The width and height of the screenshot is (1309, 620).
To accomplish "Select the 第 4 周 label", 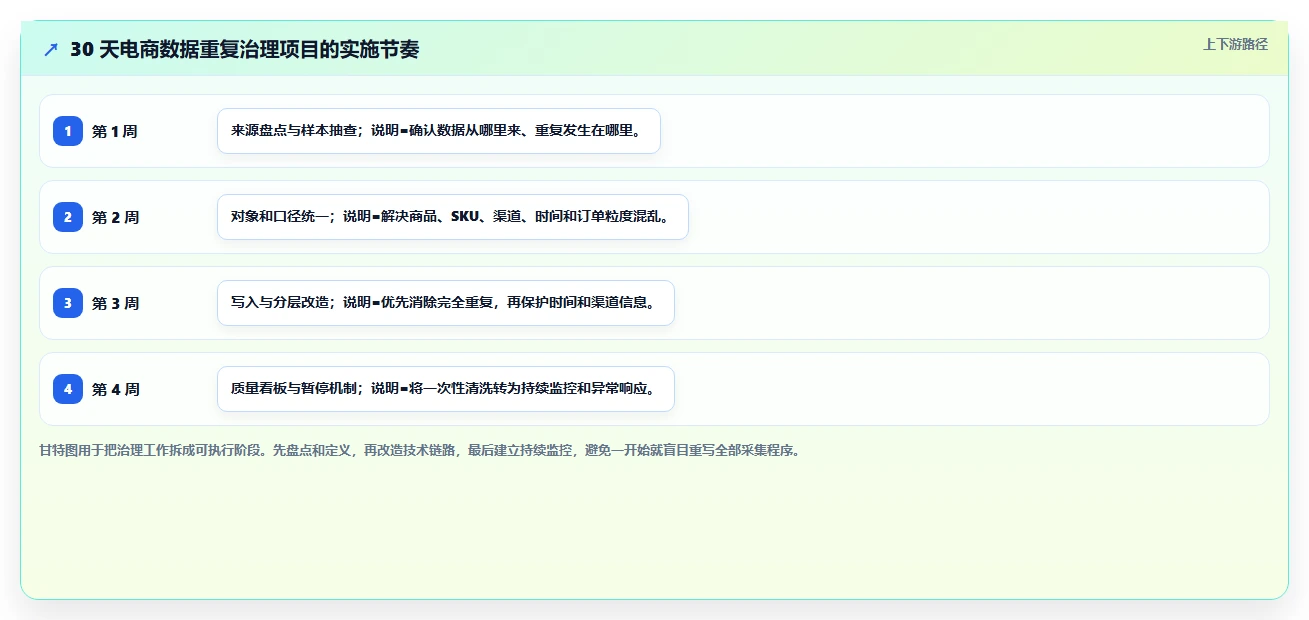I will [115, 389].
